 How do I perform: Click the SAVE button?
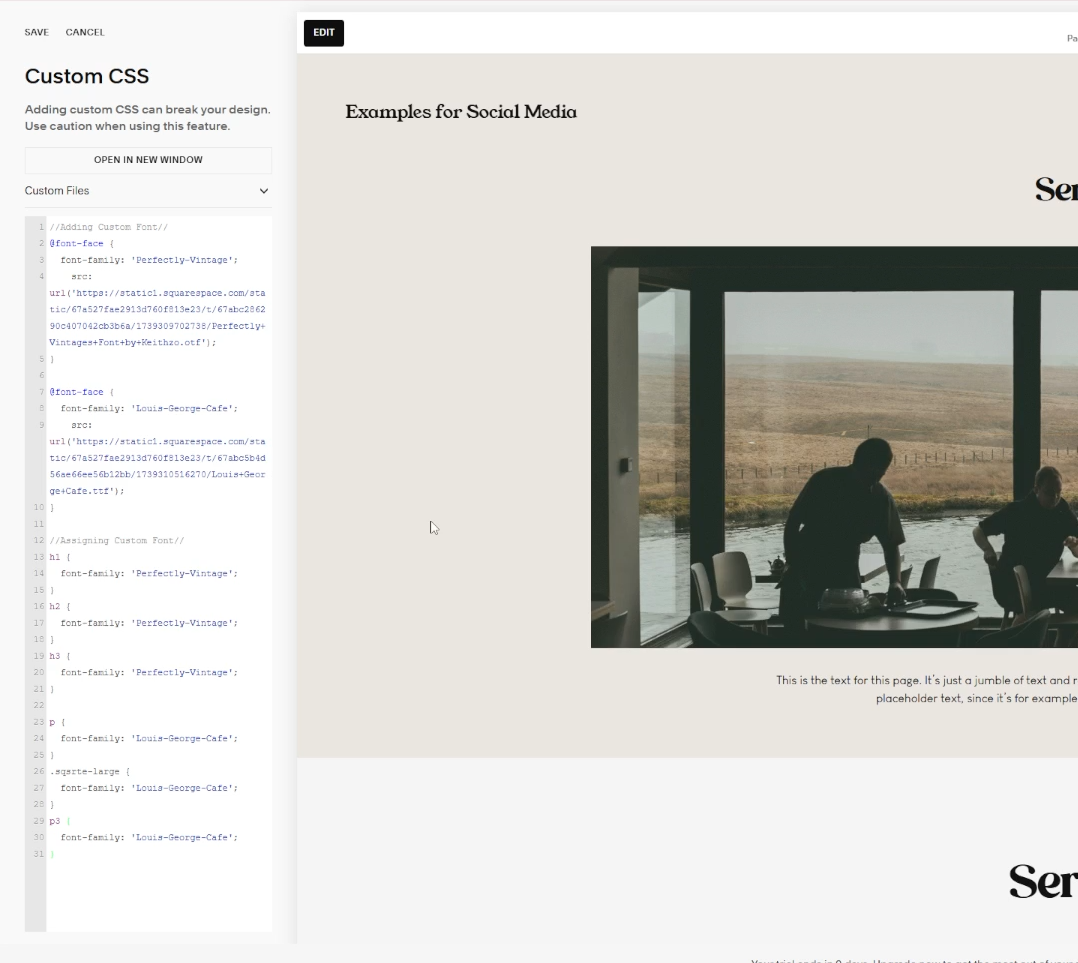[x=36, y=32]
